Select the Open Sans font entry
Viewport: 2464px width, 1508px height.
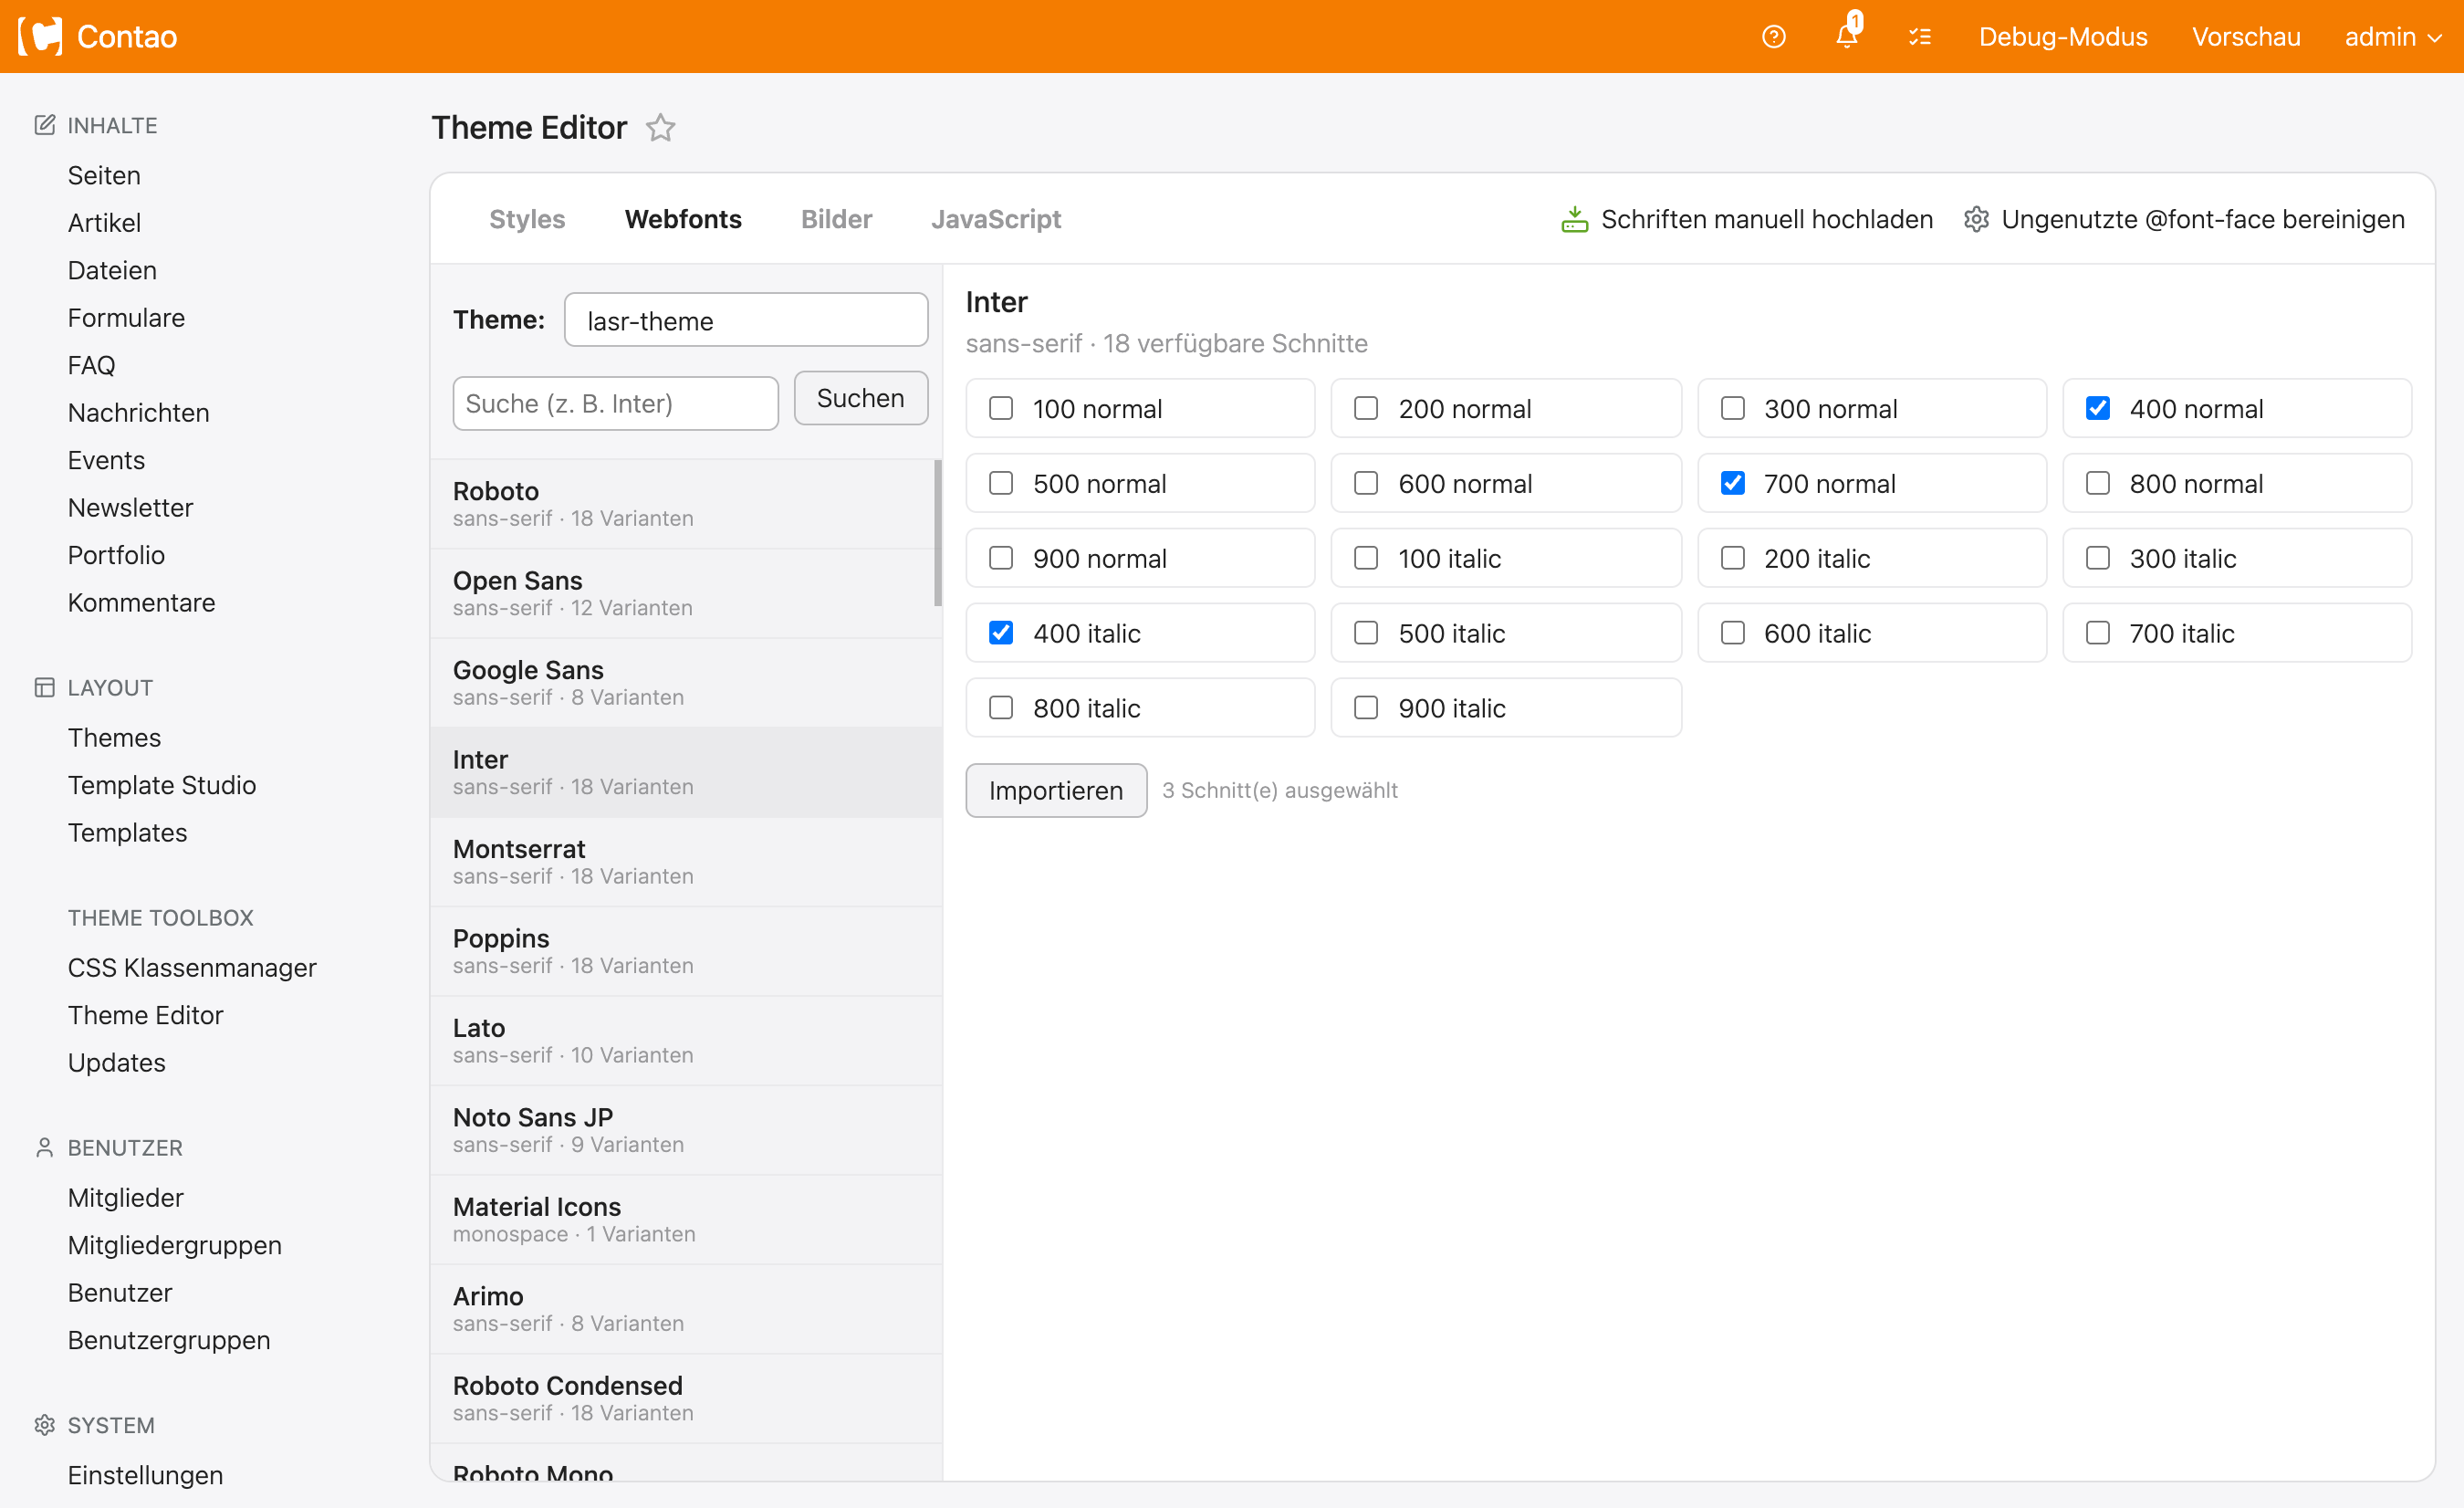(x=686, y=593)
